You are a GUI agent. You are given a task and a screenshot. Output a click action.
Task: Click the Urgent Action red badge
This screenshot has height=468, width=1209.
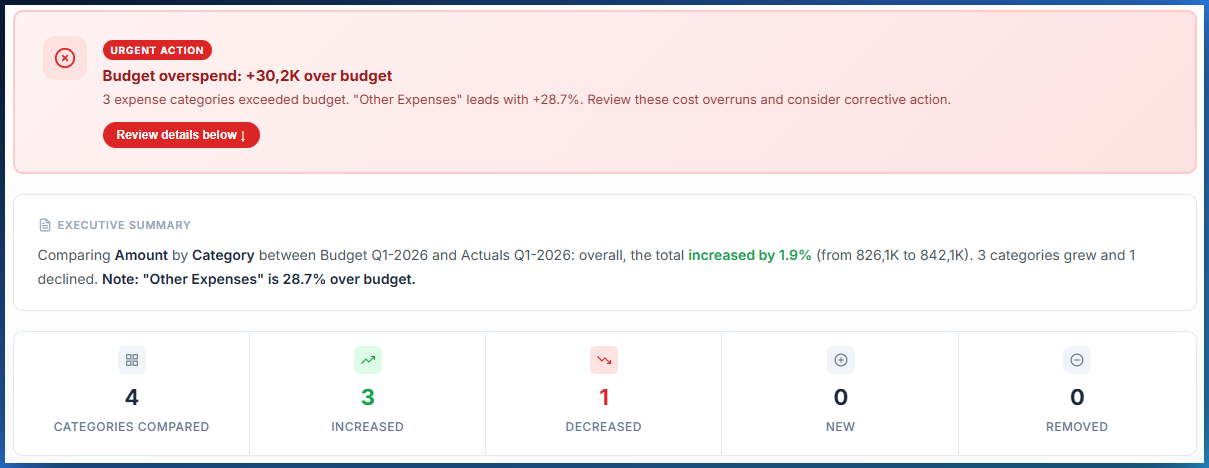point(157,50)
